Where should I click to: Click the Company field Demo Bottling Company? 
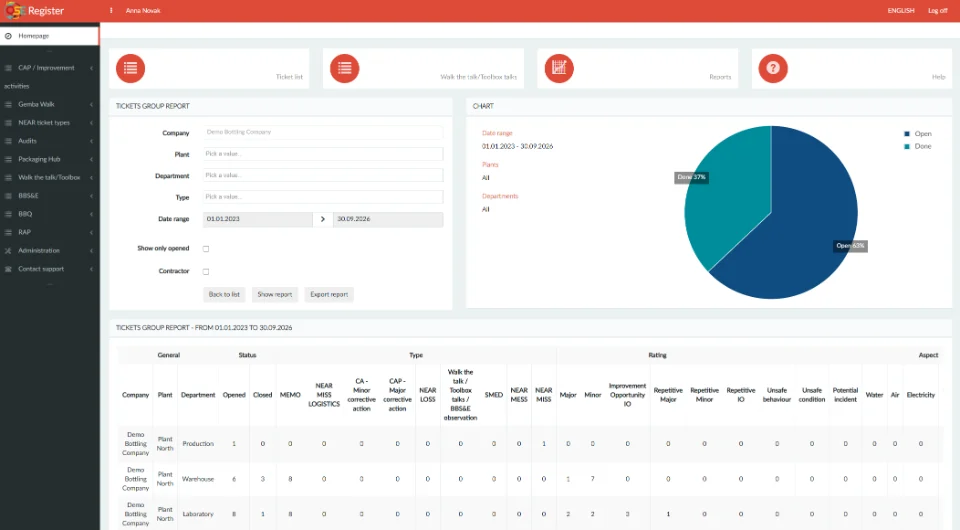[x=323, y=132]
